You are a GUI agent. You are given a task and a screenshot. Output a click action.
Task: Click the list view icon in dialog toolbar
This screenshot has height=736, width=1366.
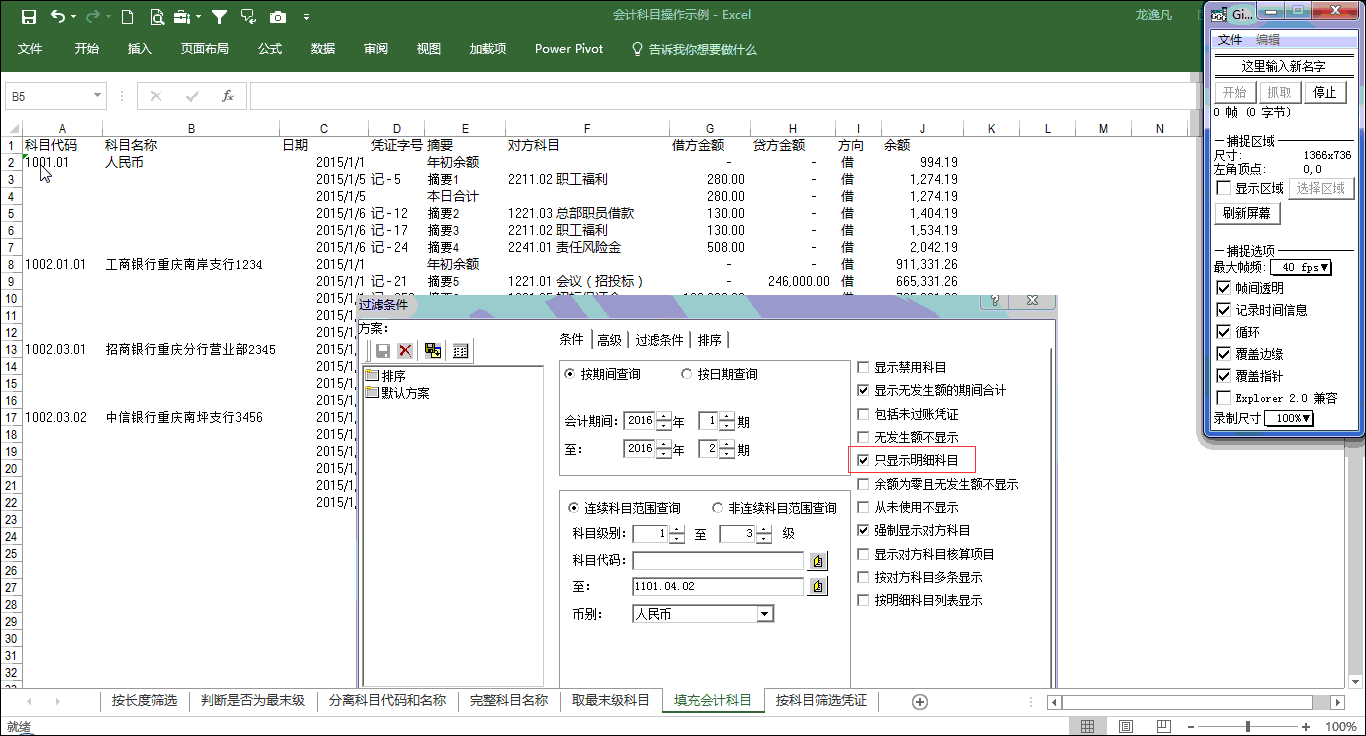[460, 351]
